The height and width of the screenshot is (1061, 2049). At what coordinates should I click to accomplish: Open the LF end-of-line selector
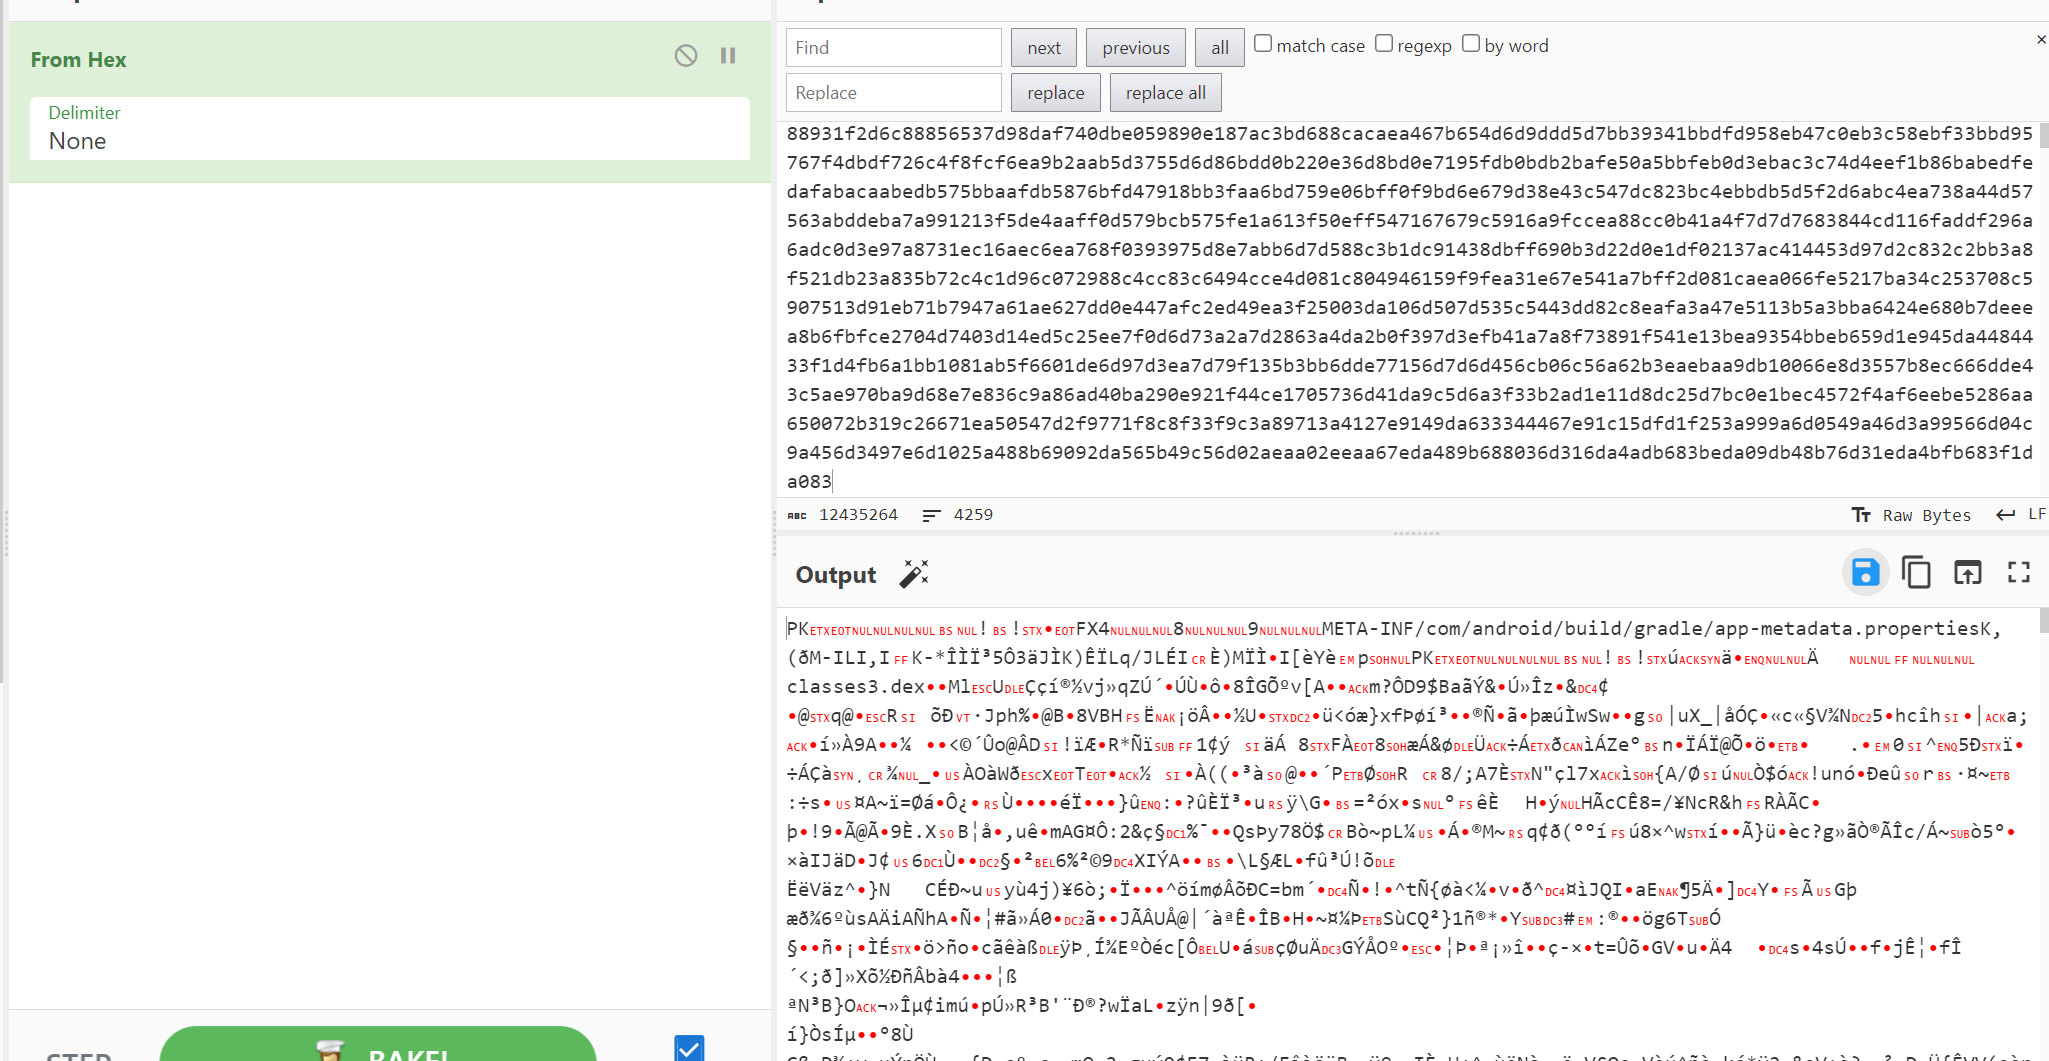tap(2021, 515)
